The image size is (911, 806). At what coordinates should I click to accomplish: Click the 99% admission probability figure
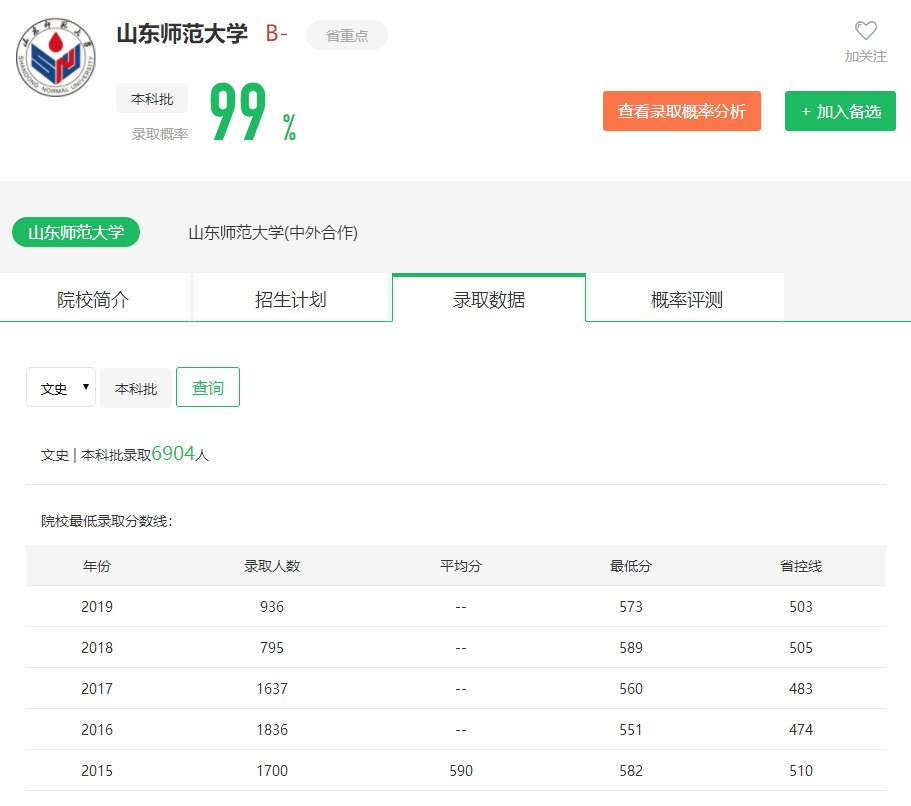coord(253,112)
